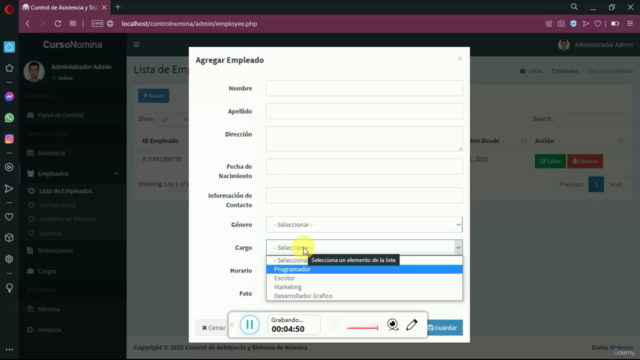Image resolution: width=640 pixels, height=360 pixels.
Task: Select Escritor from Cargo list
Action: [x=364, y=278]
